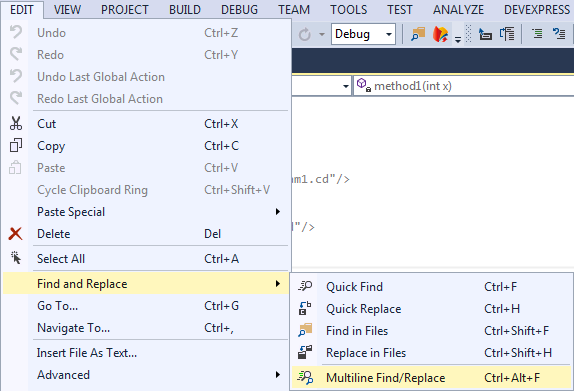Click the red X Delete icon
Image resolution: width=574 pixels, height=391 pixels.
(x=15, y=234)
